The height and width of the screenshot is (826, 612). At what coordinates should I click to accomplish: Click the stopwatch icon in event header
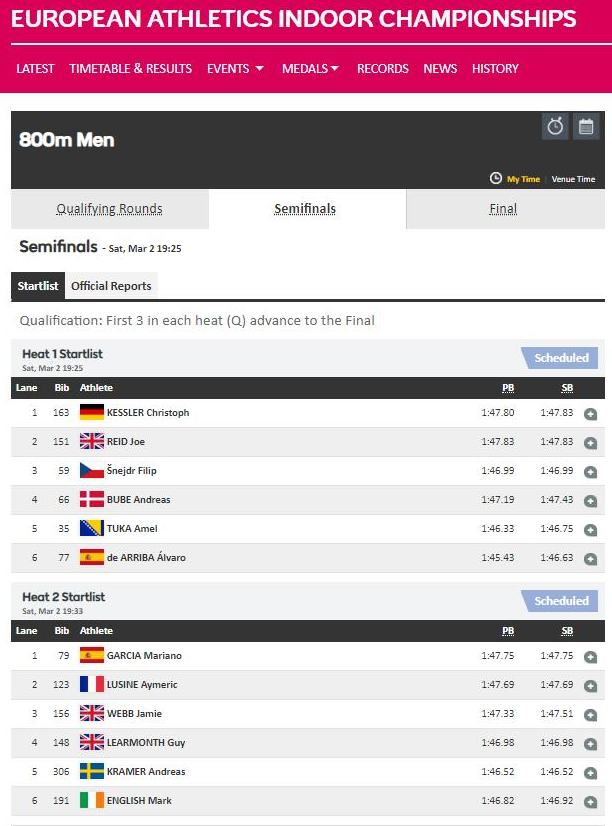pyautogui.click(x=555, y=127)
